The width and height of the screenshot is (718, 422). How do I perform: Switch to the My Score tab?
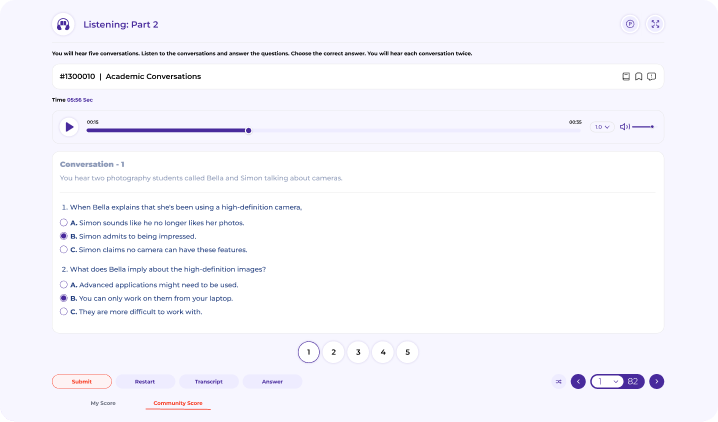(x=104, y=403)
